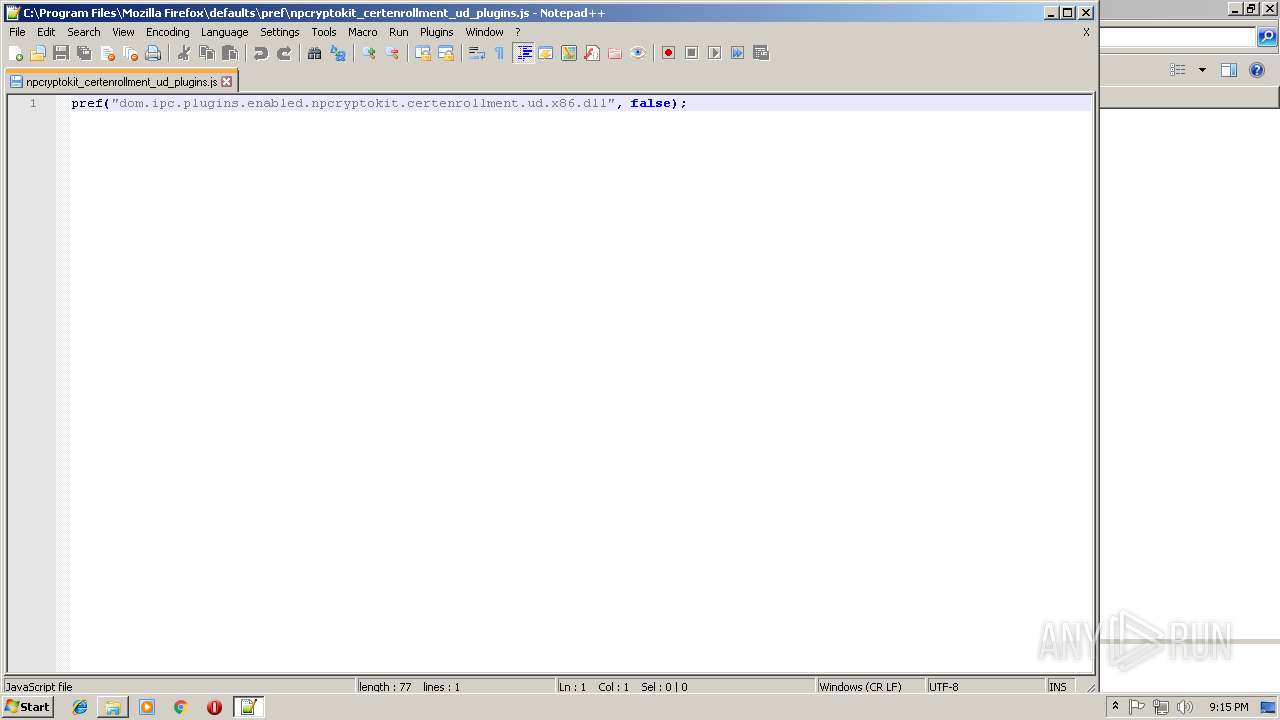
Task: Open the Settings menu
Action: [280, 32]
